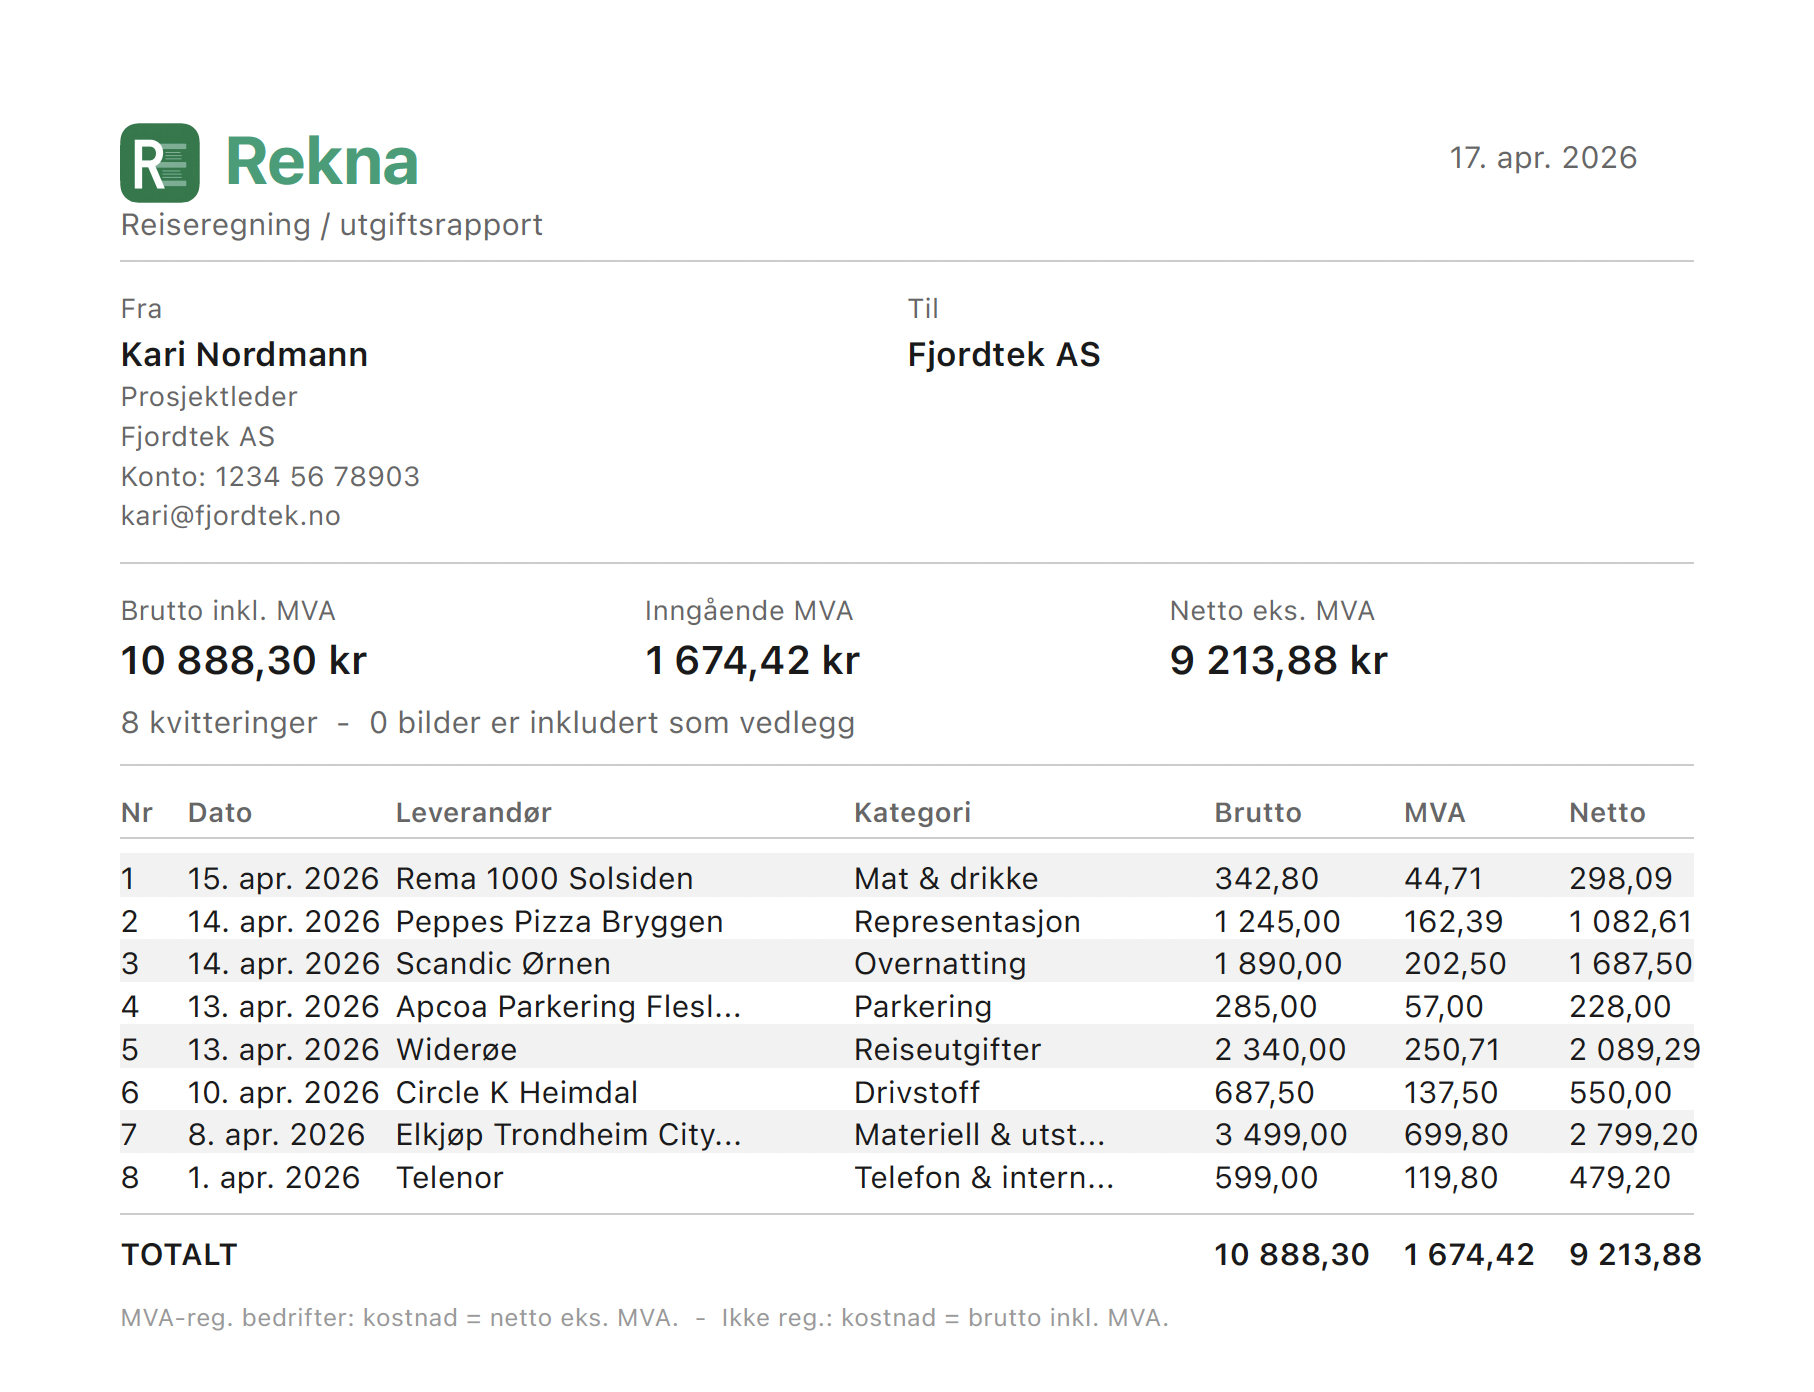Click '8 kvitteringer' summary line
This screenshot has height=1392, width=1814.
point(488,723)
